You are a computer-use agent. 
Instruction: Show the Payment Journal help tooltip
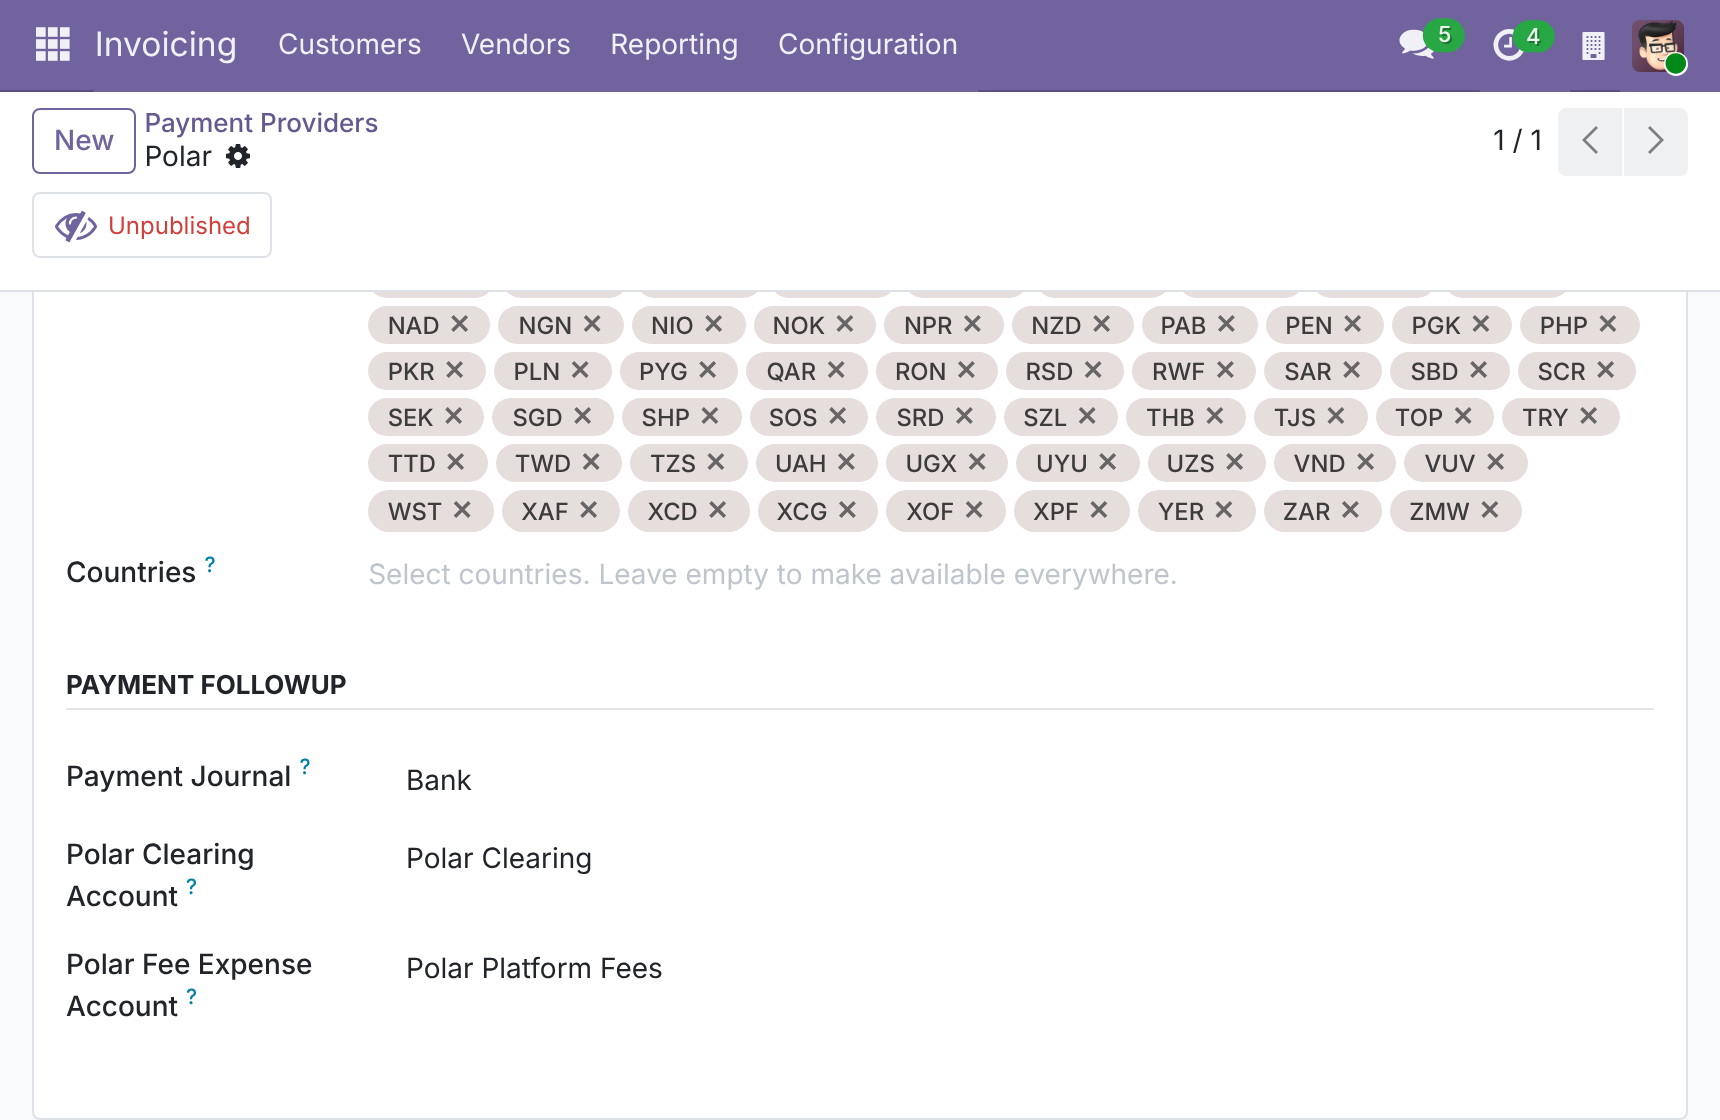(305, 765)
